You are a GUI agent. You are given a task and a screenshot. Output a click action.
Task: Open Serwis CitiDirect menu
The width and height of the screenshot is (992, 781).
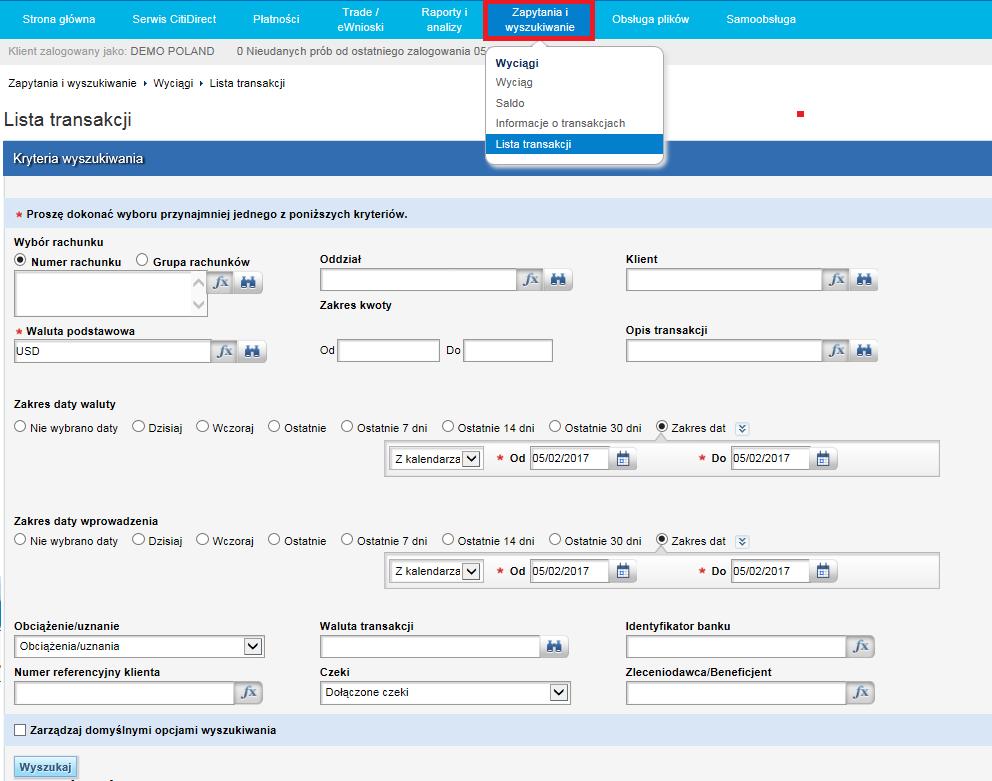(174, 20)
